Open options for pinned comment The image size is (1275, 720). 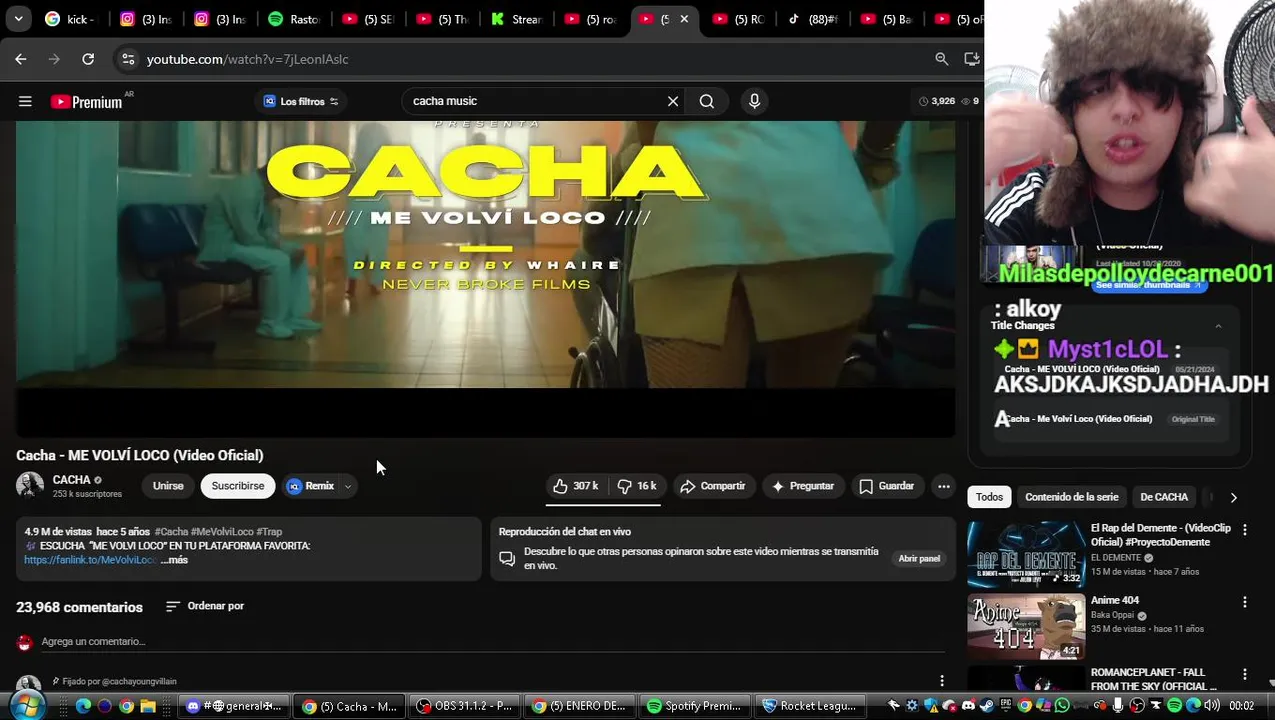tap(942, 681)
